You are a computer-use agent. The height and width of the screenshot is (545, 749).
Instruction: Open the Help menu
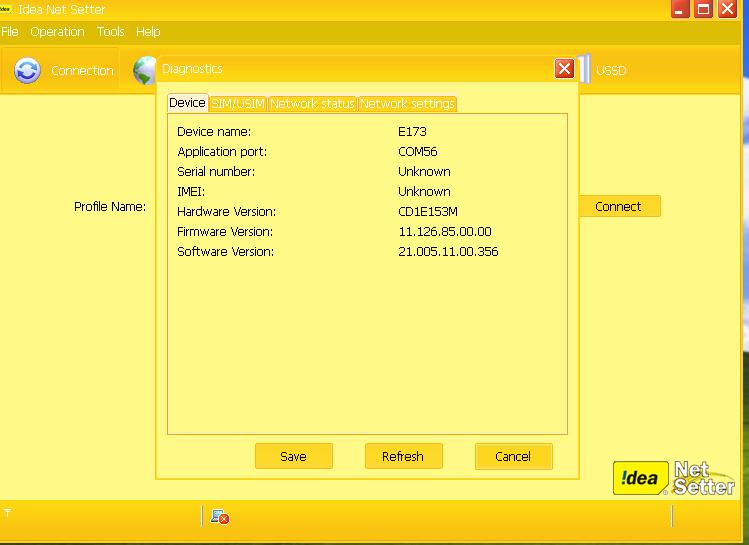(148, 32)
